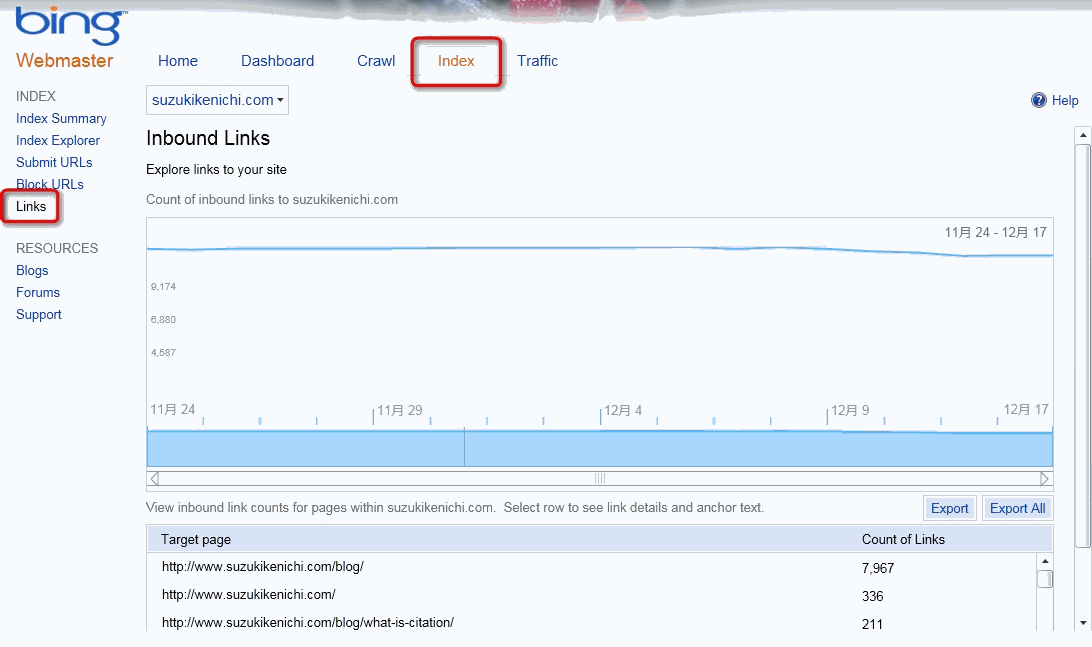1092x647 pixels.
Task: Click the blue Help question mark icon
Action: (1038, 100)
